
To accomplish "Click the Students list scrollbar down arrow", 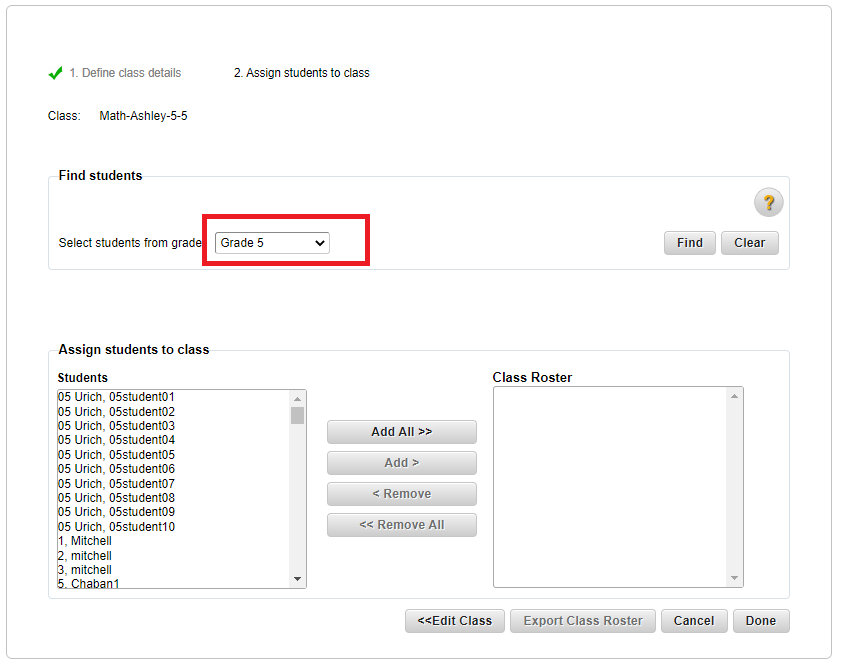I will click(x=297, y=577).
